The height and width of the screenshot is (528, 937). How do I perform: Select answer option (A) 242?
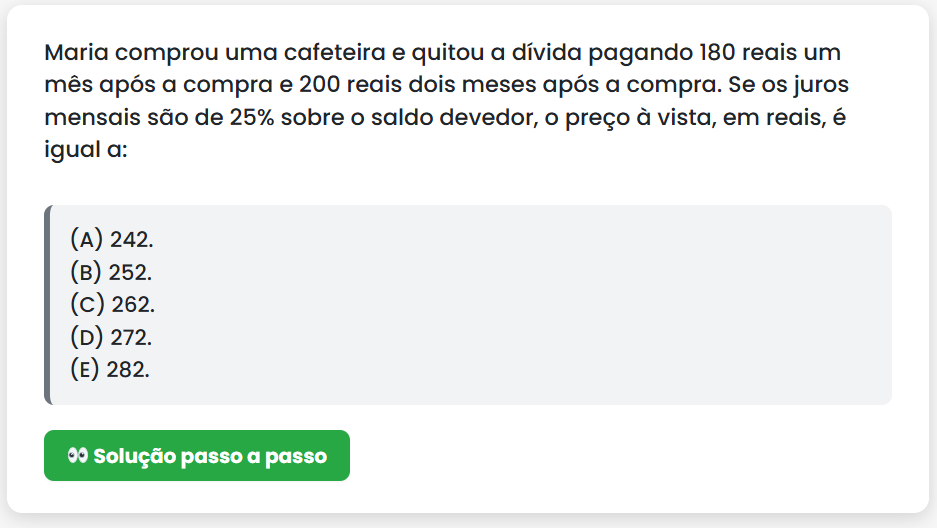tap(111, 240)
